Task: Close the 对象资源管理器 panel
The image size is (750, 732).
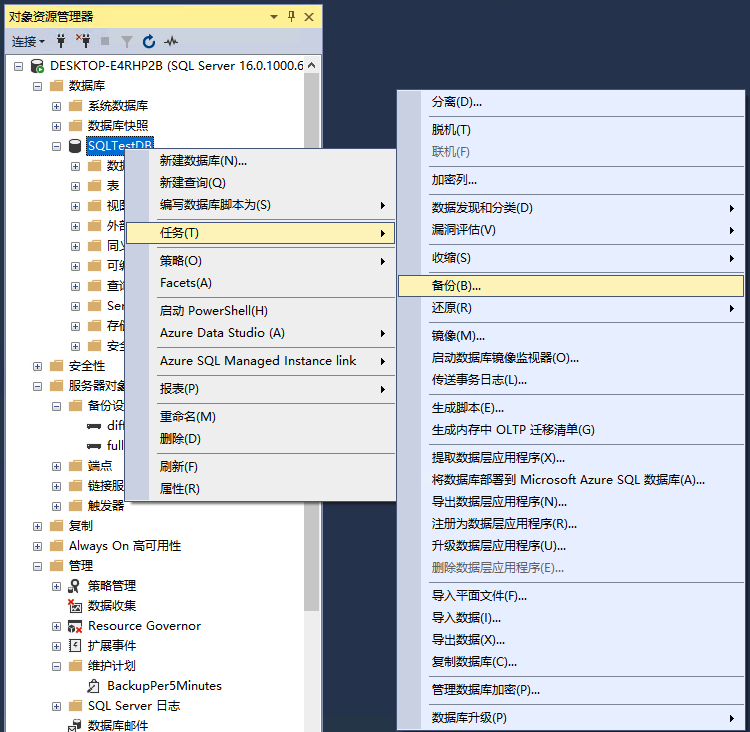Action: tap(309, 17)
